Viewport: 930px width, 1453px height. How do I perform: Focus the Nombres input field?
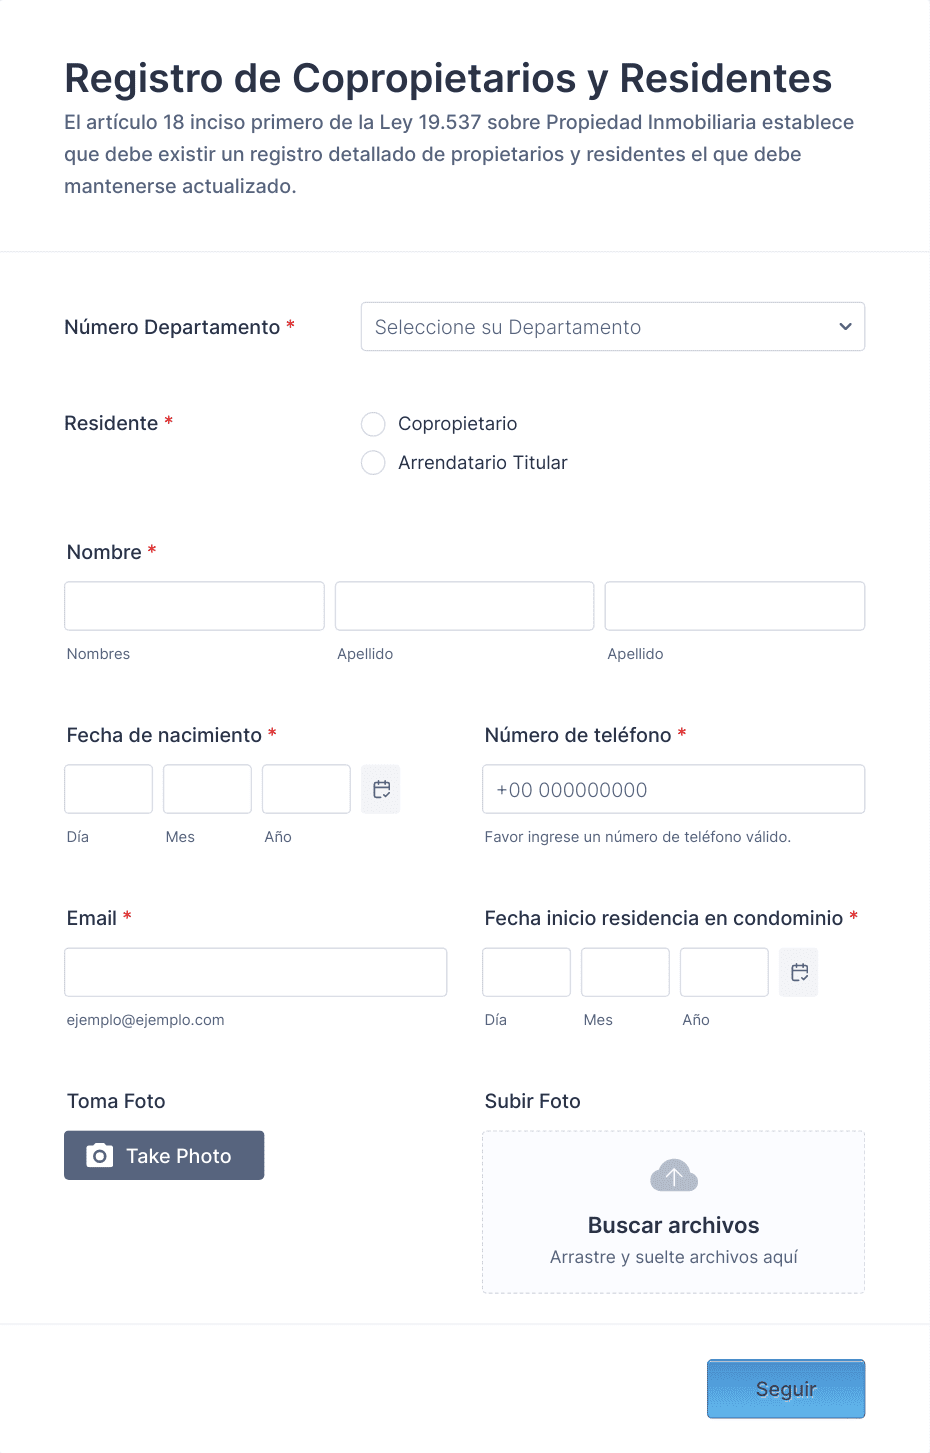[x=194, y=606]
